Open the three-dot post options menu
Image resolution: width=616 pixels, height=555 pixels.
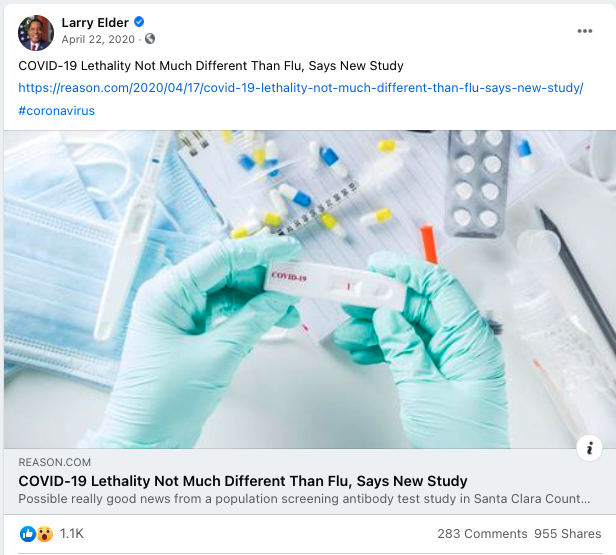[x=585, y=31]
